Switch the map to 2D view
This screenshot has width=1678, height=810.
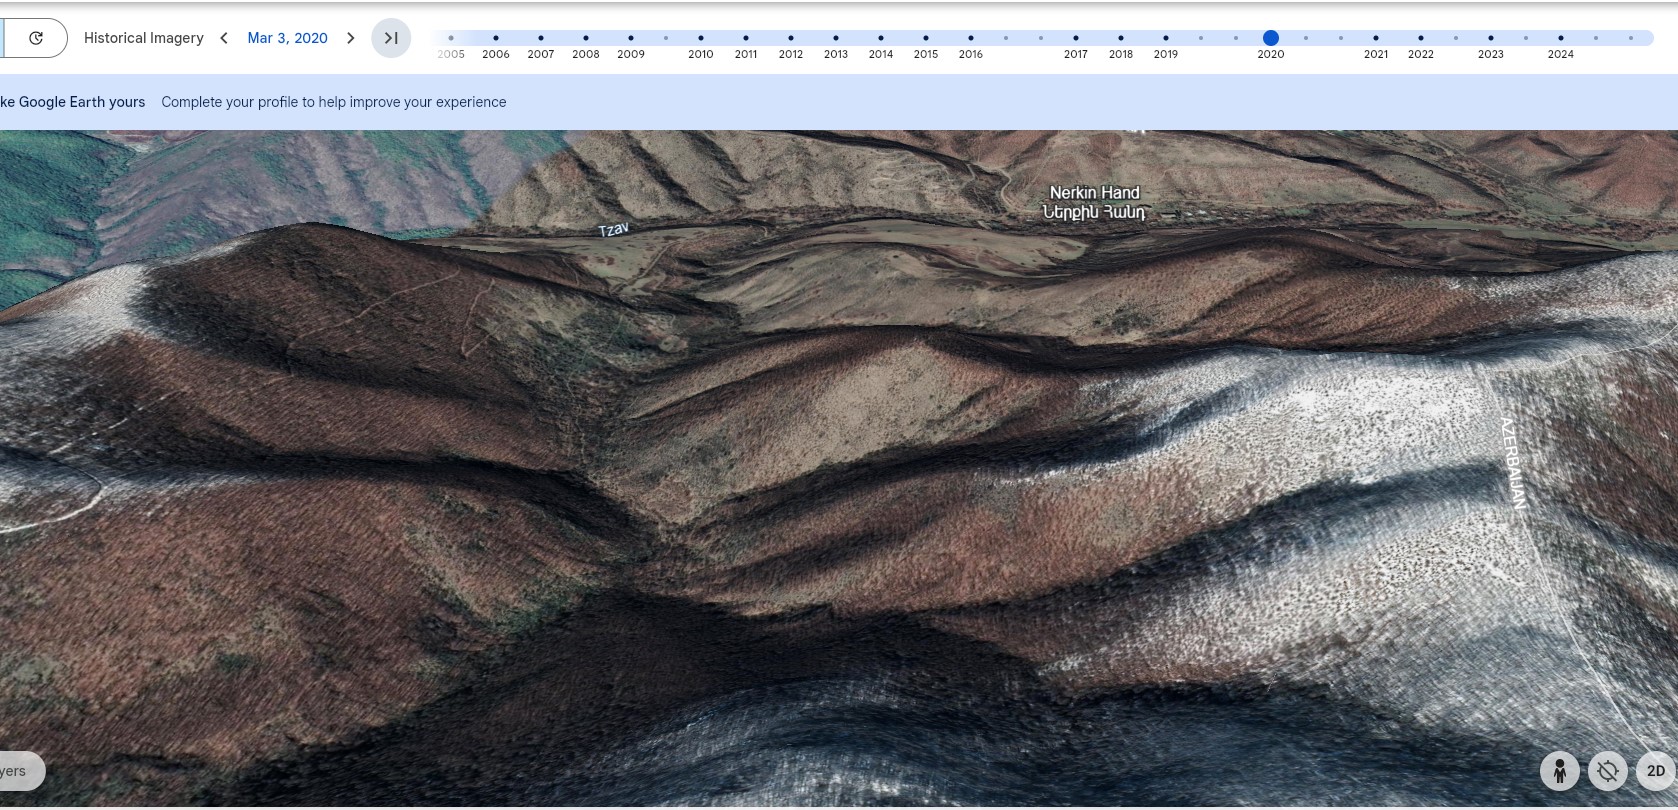tap(1655, 771)
